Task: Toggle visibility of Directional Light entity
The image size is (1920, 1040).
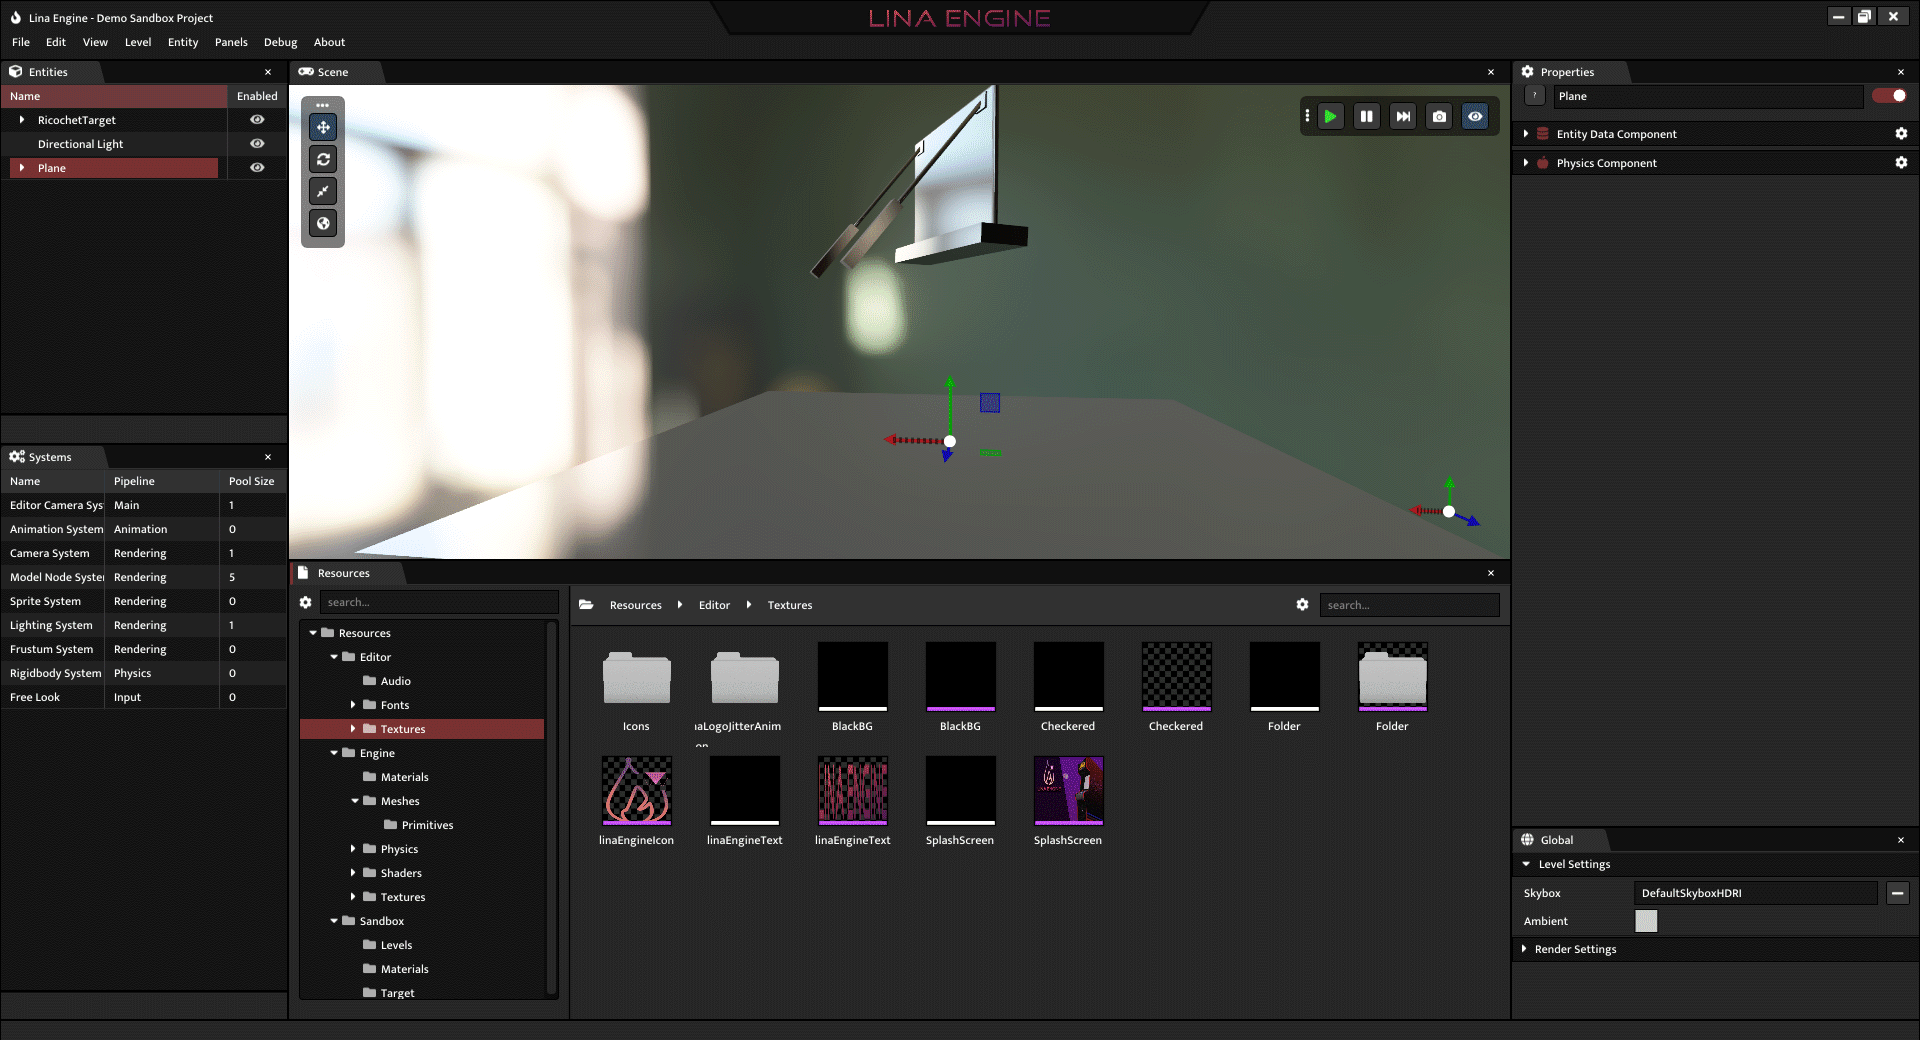Action: click(x=257, y=144)
